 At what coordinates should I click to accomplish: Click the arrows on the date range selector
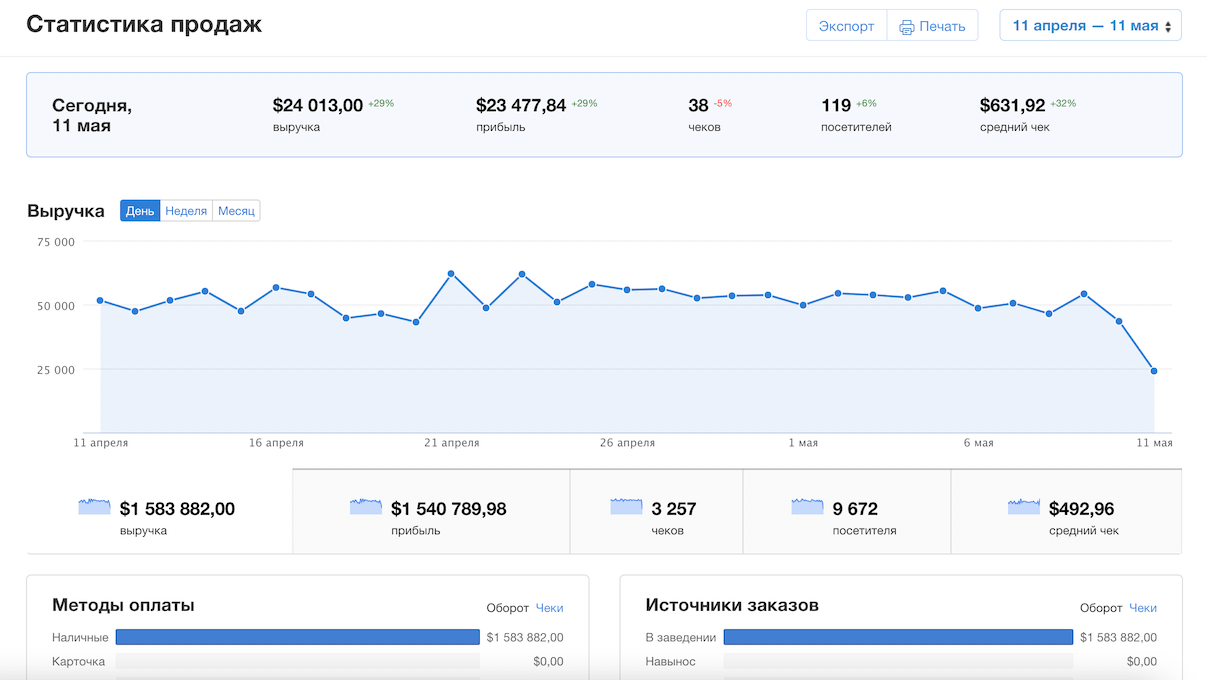pos(1168,27)
